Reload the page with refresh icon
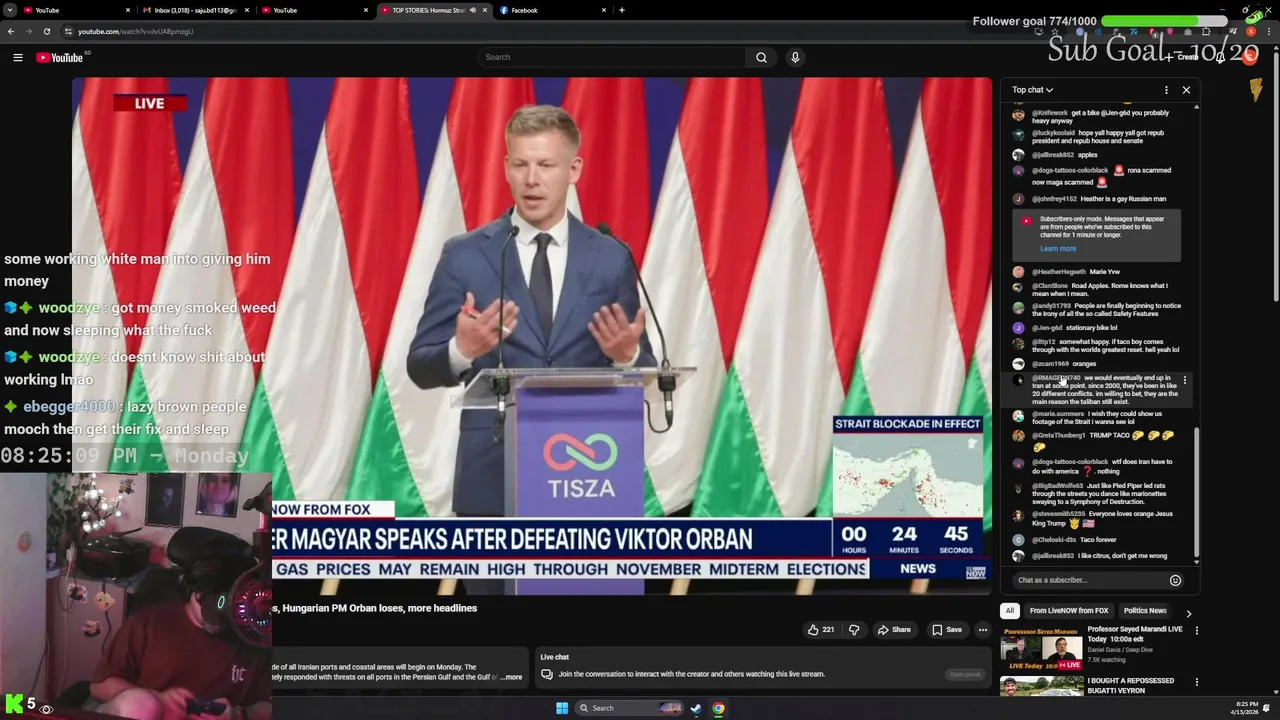Viewport: 1280px width, 720px height. tap(46, 31)
